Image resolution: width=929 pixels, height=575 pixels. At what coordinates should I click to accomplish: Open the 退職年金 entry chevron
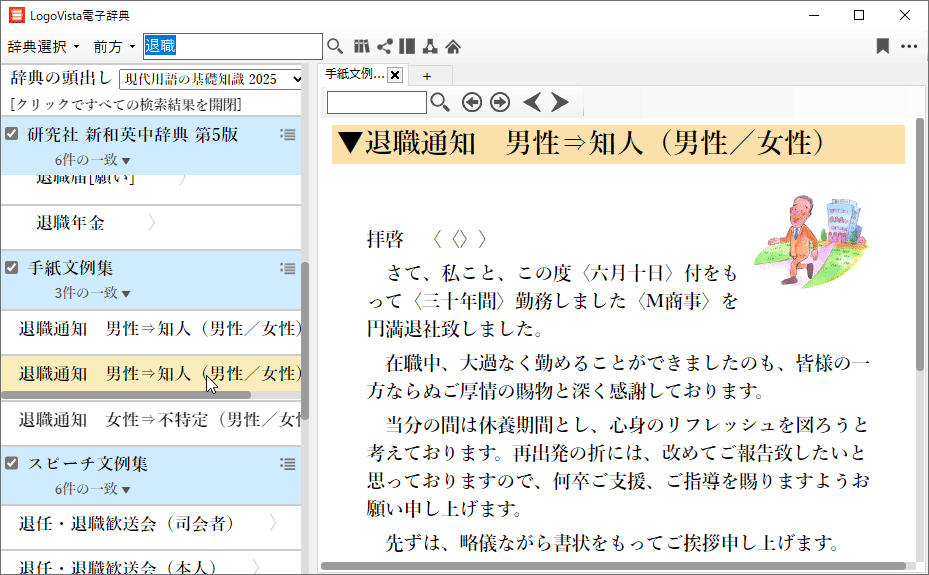point(152,223)
